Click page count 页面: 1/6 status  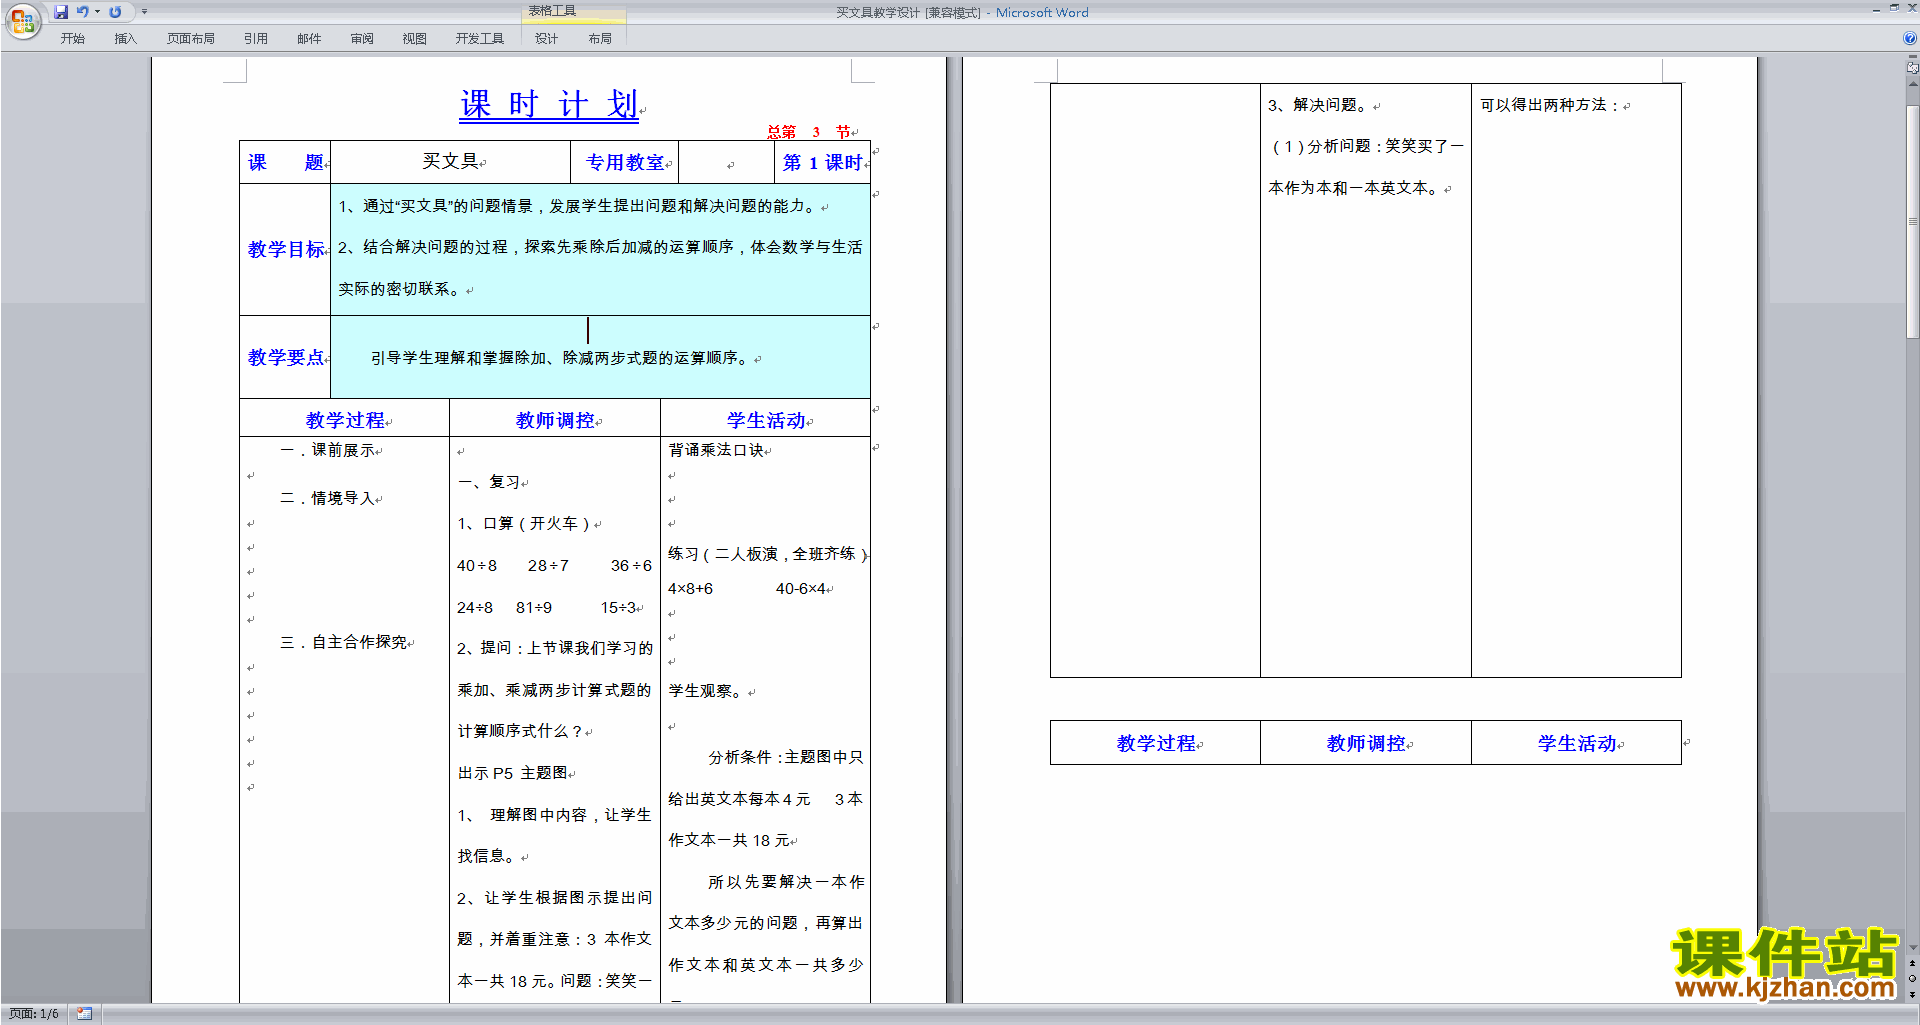tap(34, 1013)
